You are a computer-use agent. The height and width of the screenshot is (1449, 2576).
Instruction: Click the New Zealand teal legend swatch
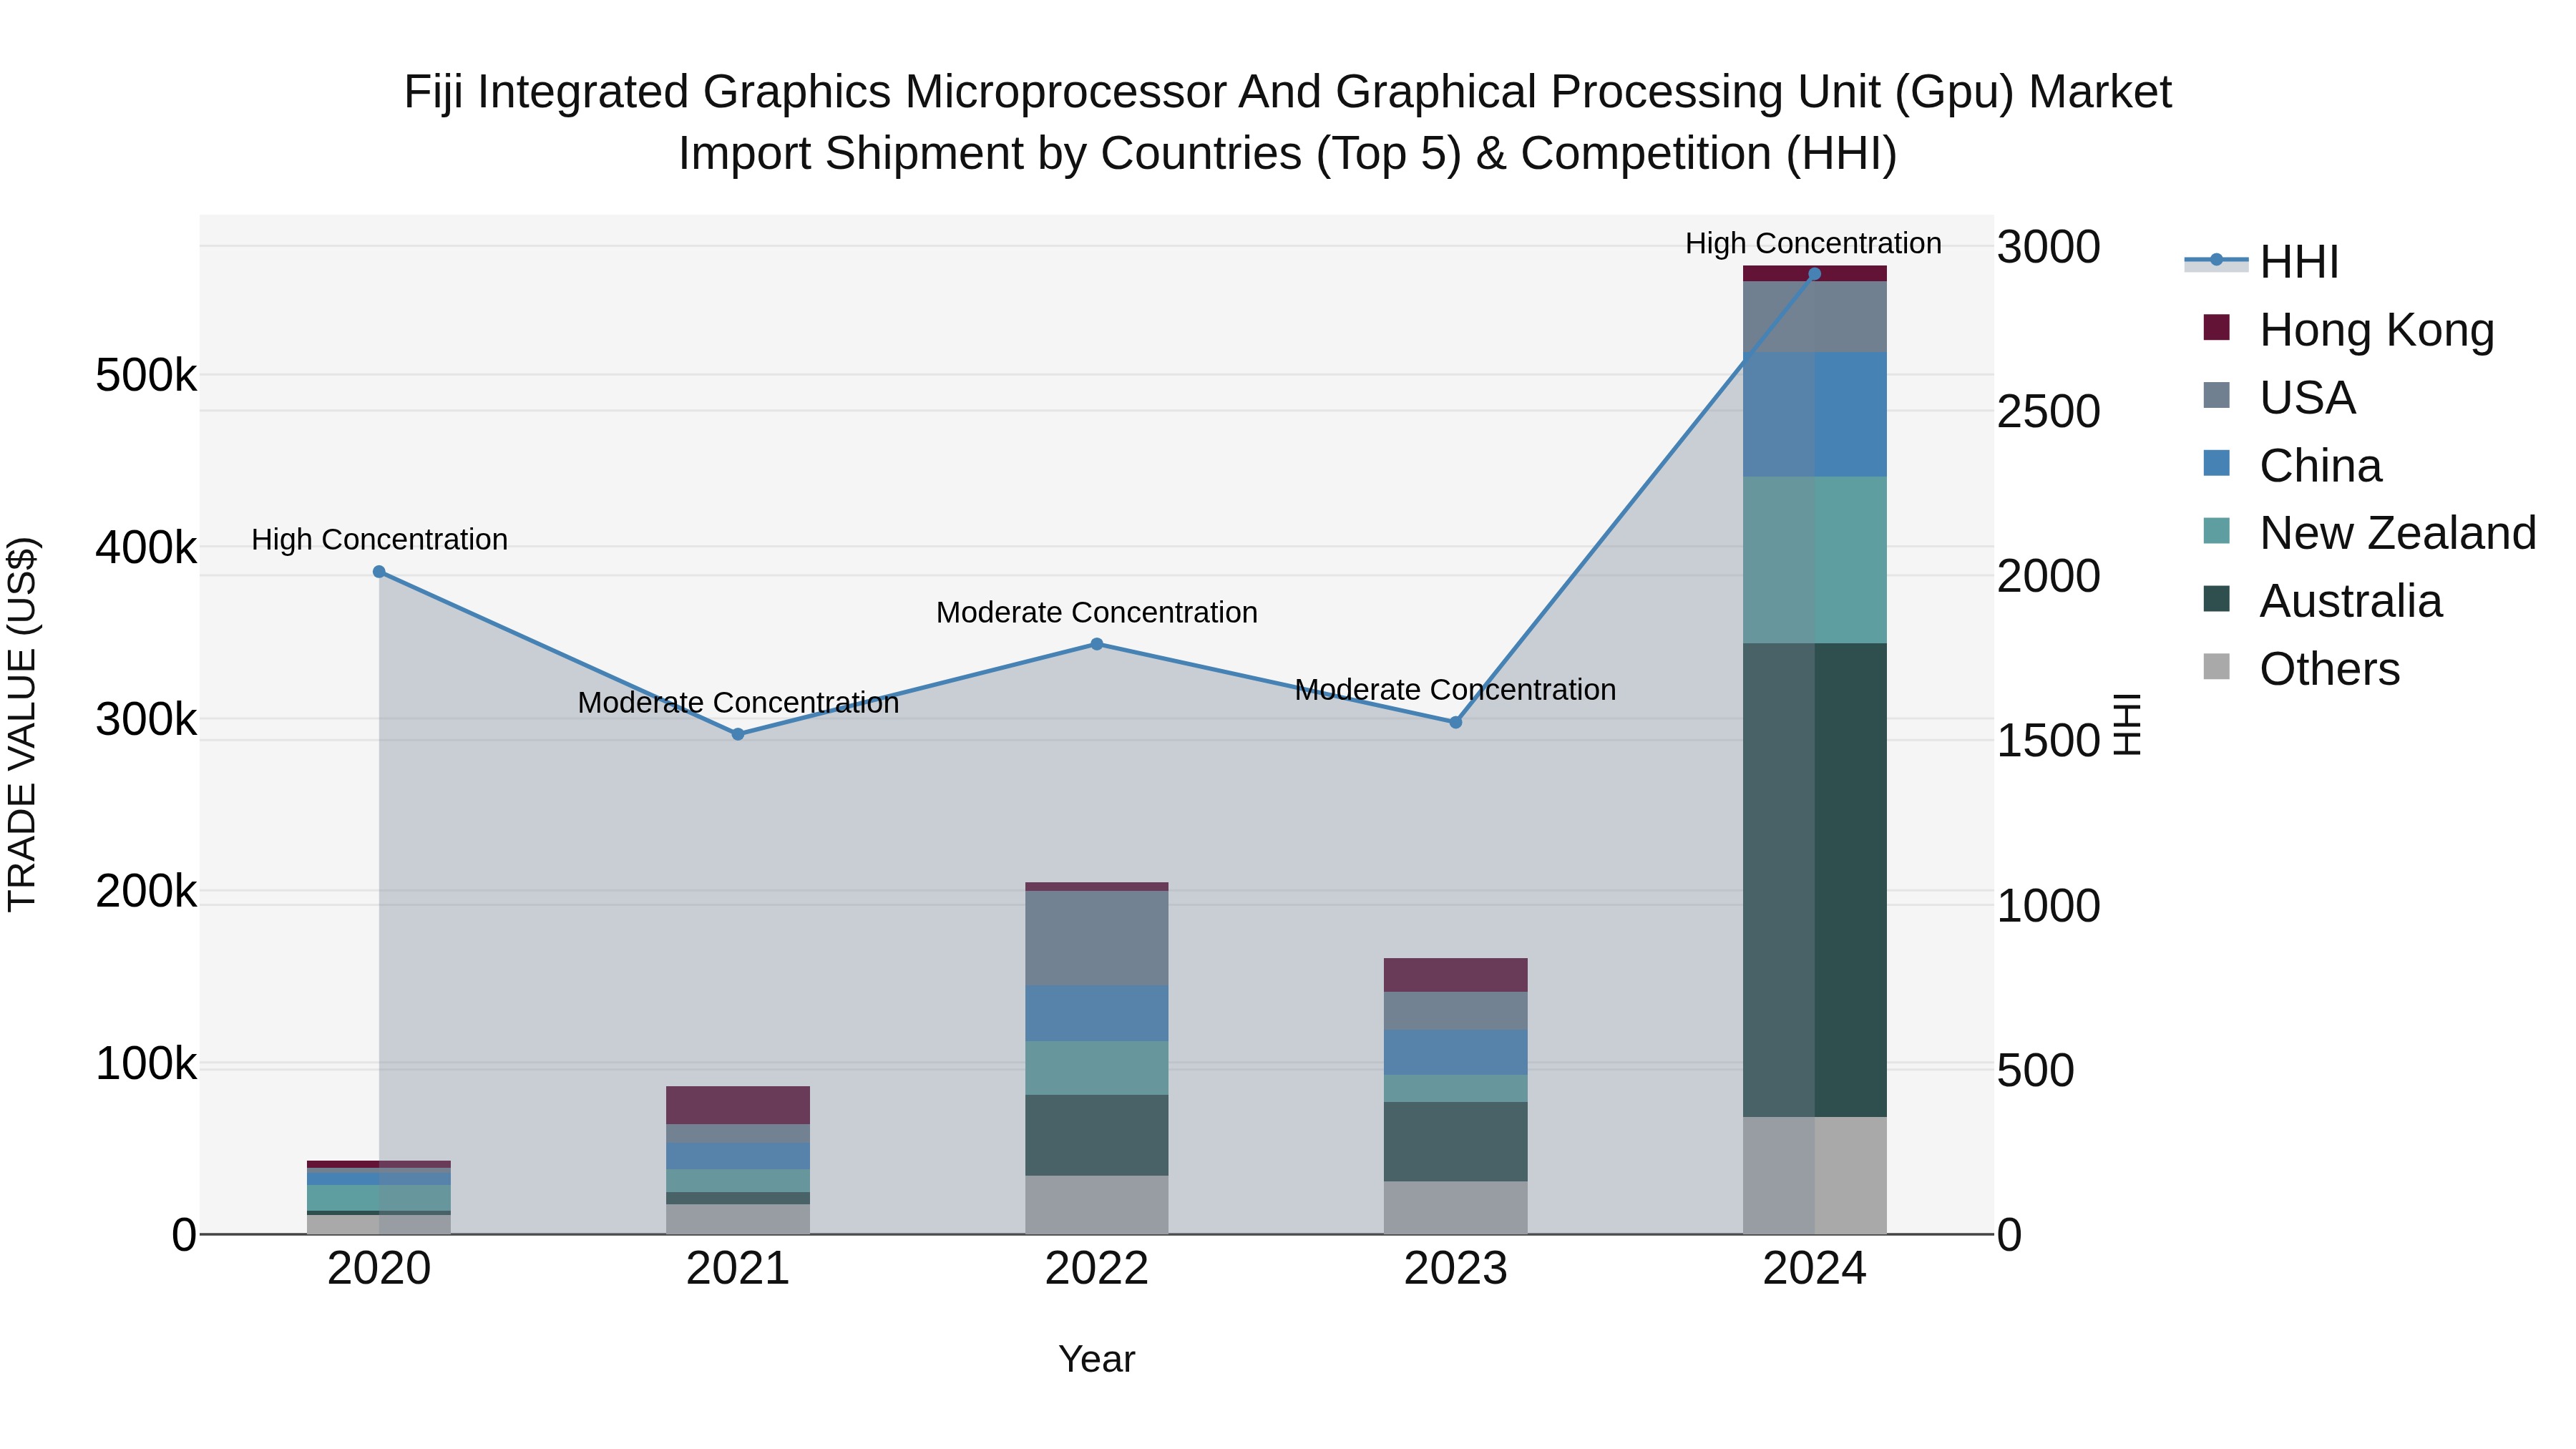click(x=2217, y=531)
